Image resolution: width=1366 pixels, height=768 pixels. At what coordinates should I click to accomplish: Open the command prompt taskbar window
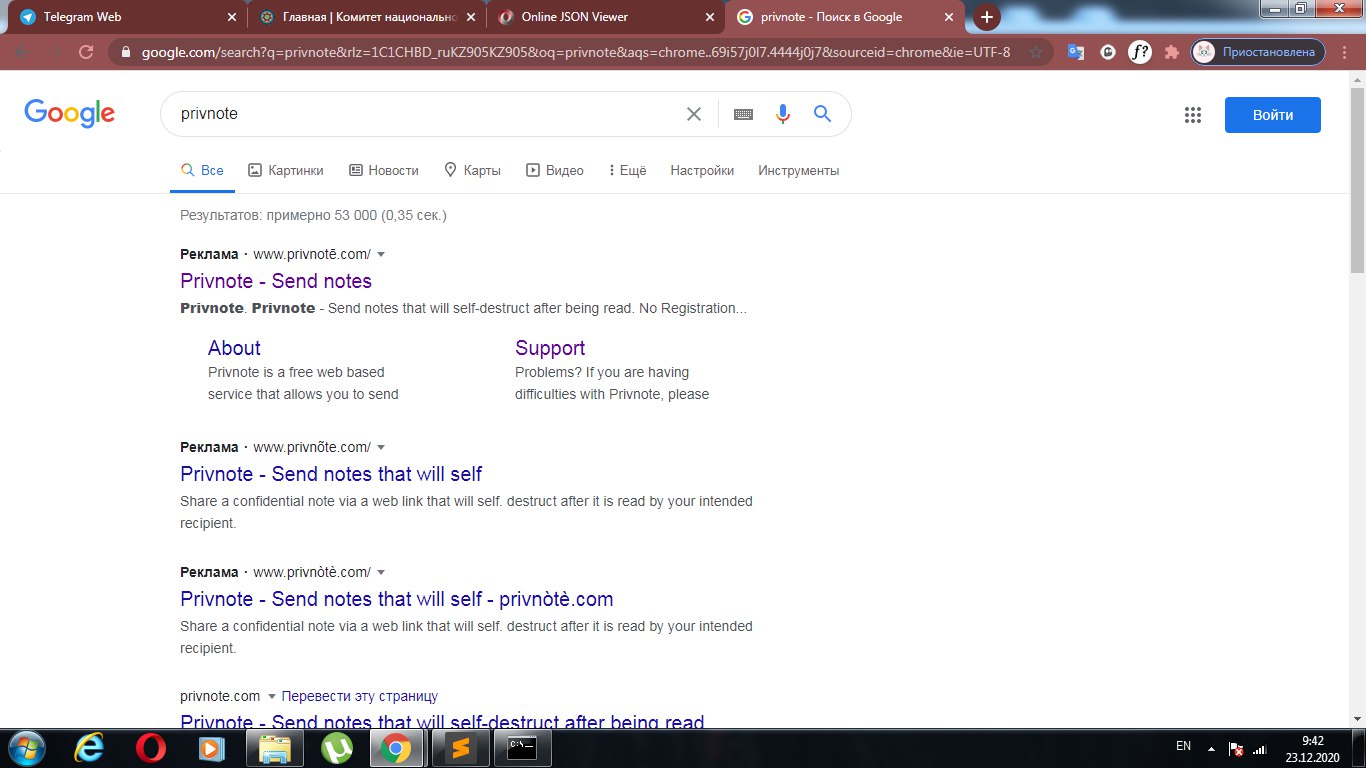pyautogui.click(x=522, y=748)
